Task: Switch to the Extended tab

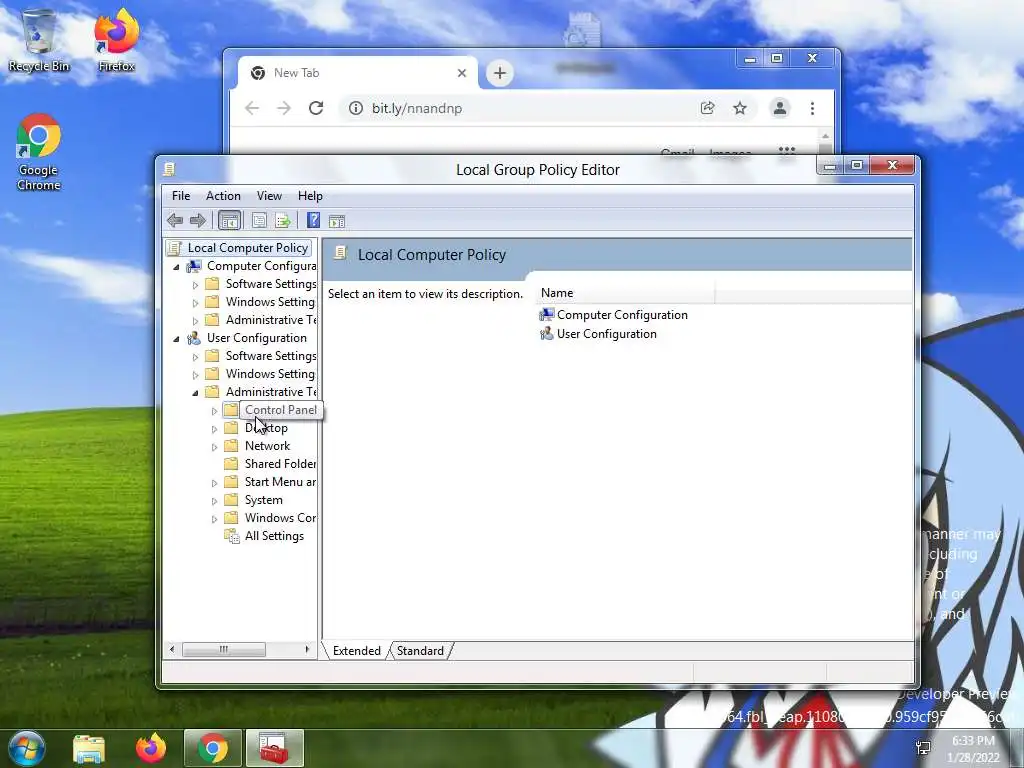Action: [357, 650]
